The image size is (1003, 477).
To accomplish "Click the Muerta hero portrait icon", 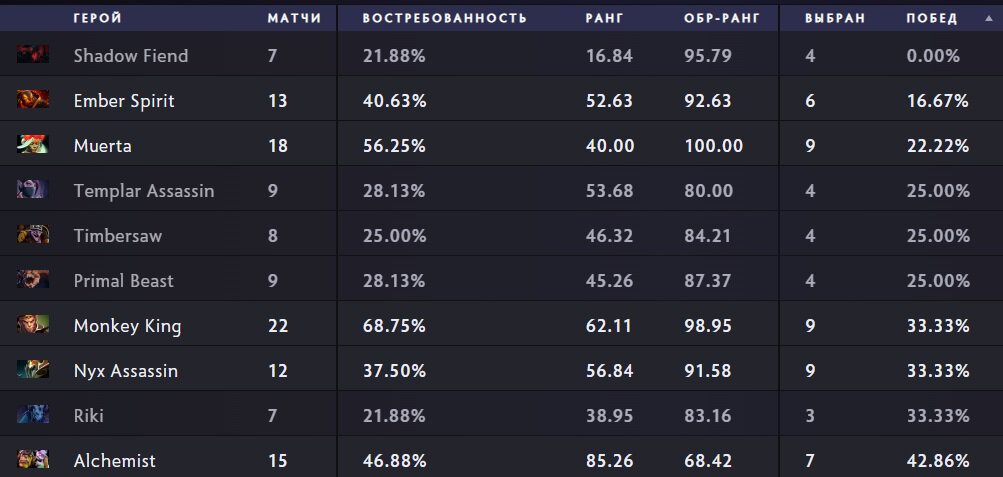I will coord(33,145).
